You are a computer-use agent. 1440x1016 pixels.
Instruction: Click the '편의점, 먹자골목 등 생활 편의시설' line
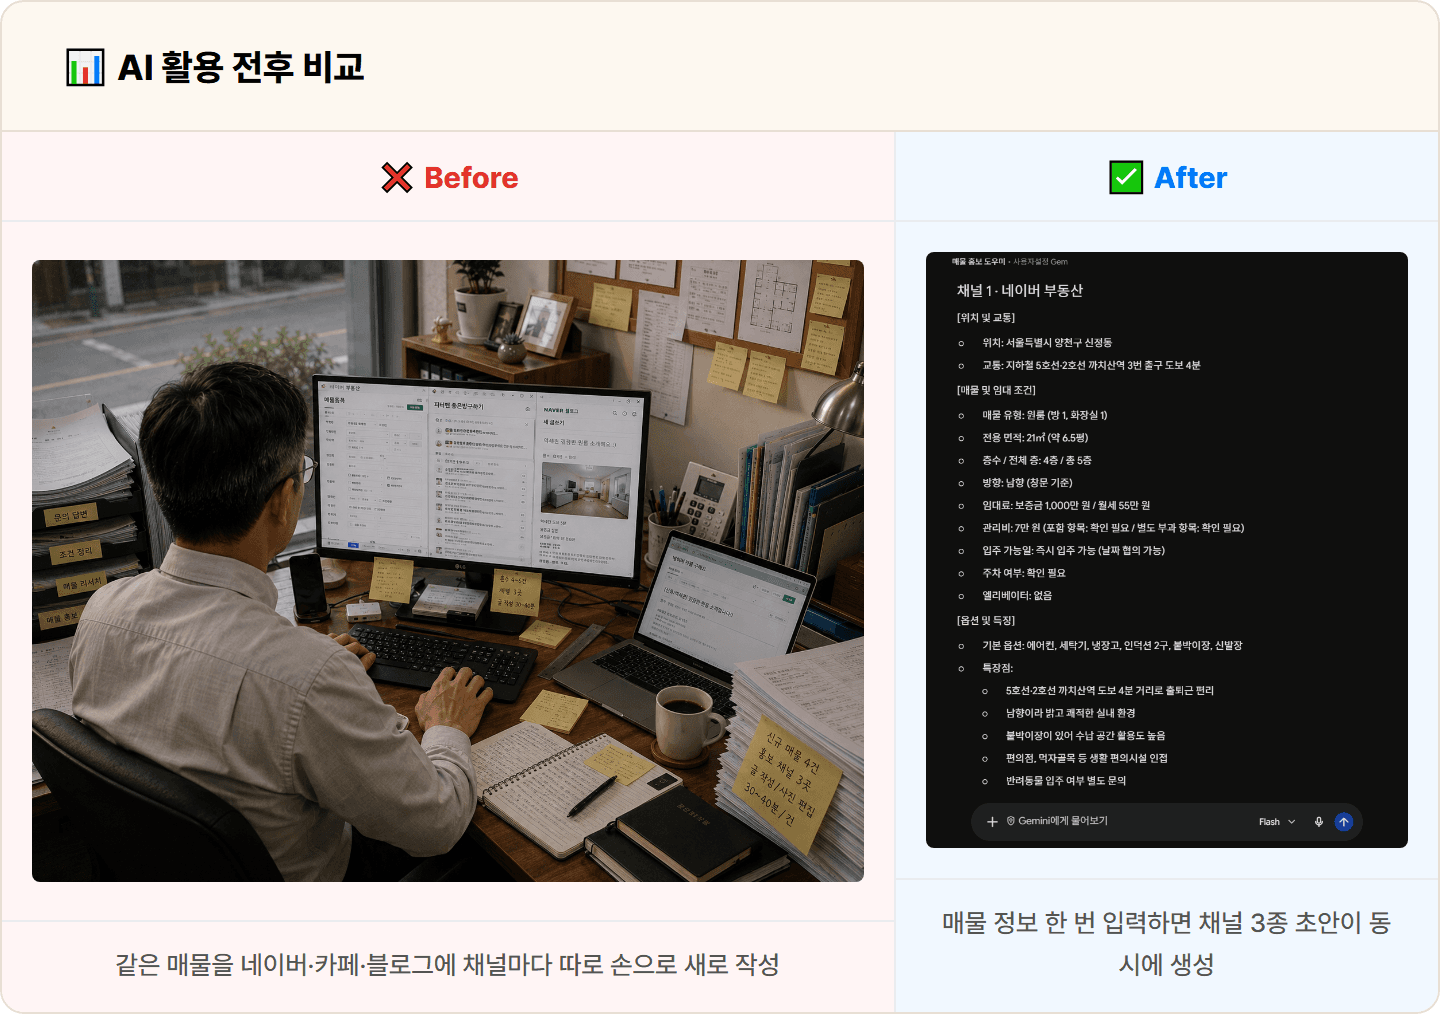click(1086, 759)
